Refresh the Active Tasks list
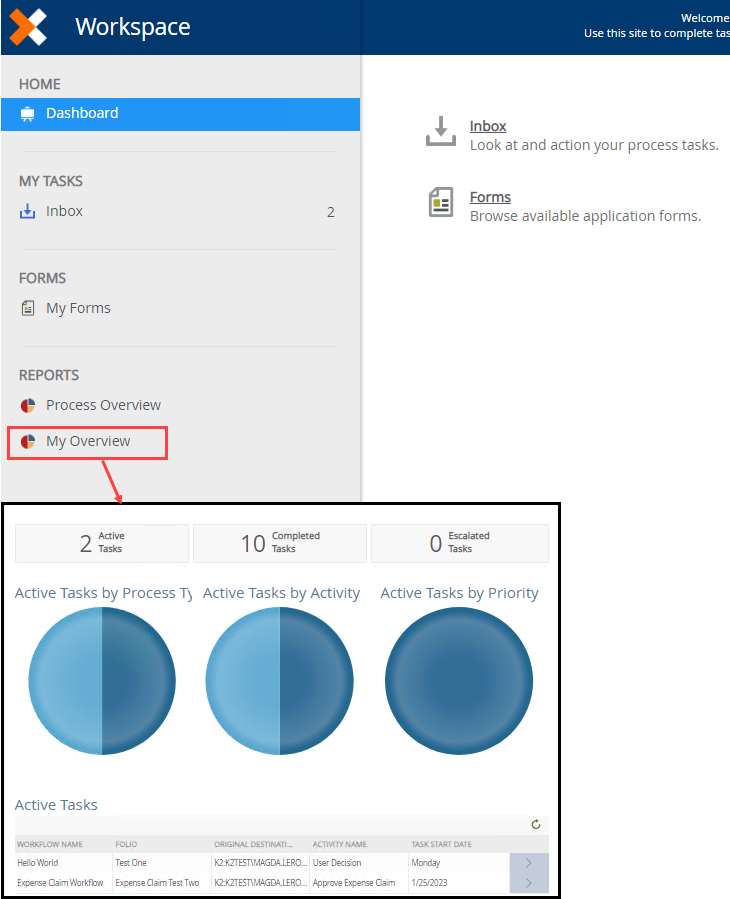The width and height of the screenshot is (730, 899). (x=536, y=824)
